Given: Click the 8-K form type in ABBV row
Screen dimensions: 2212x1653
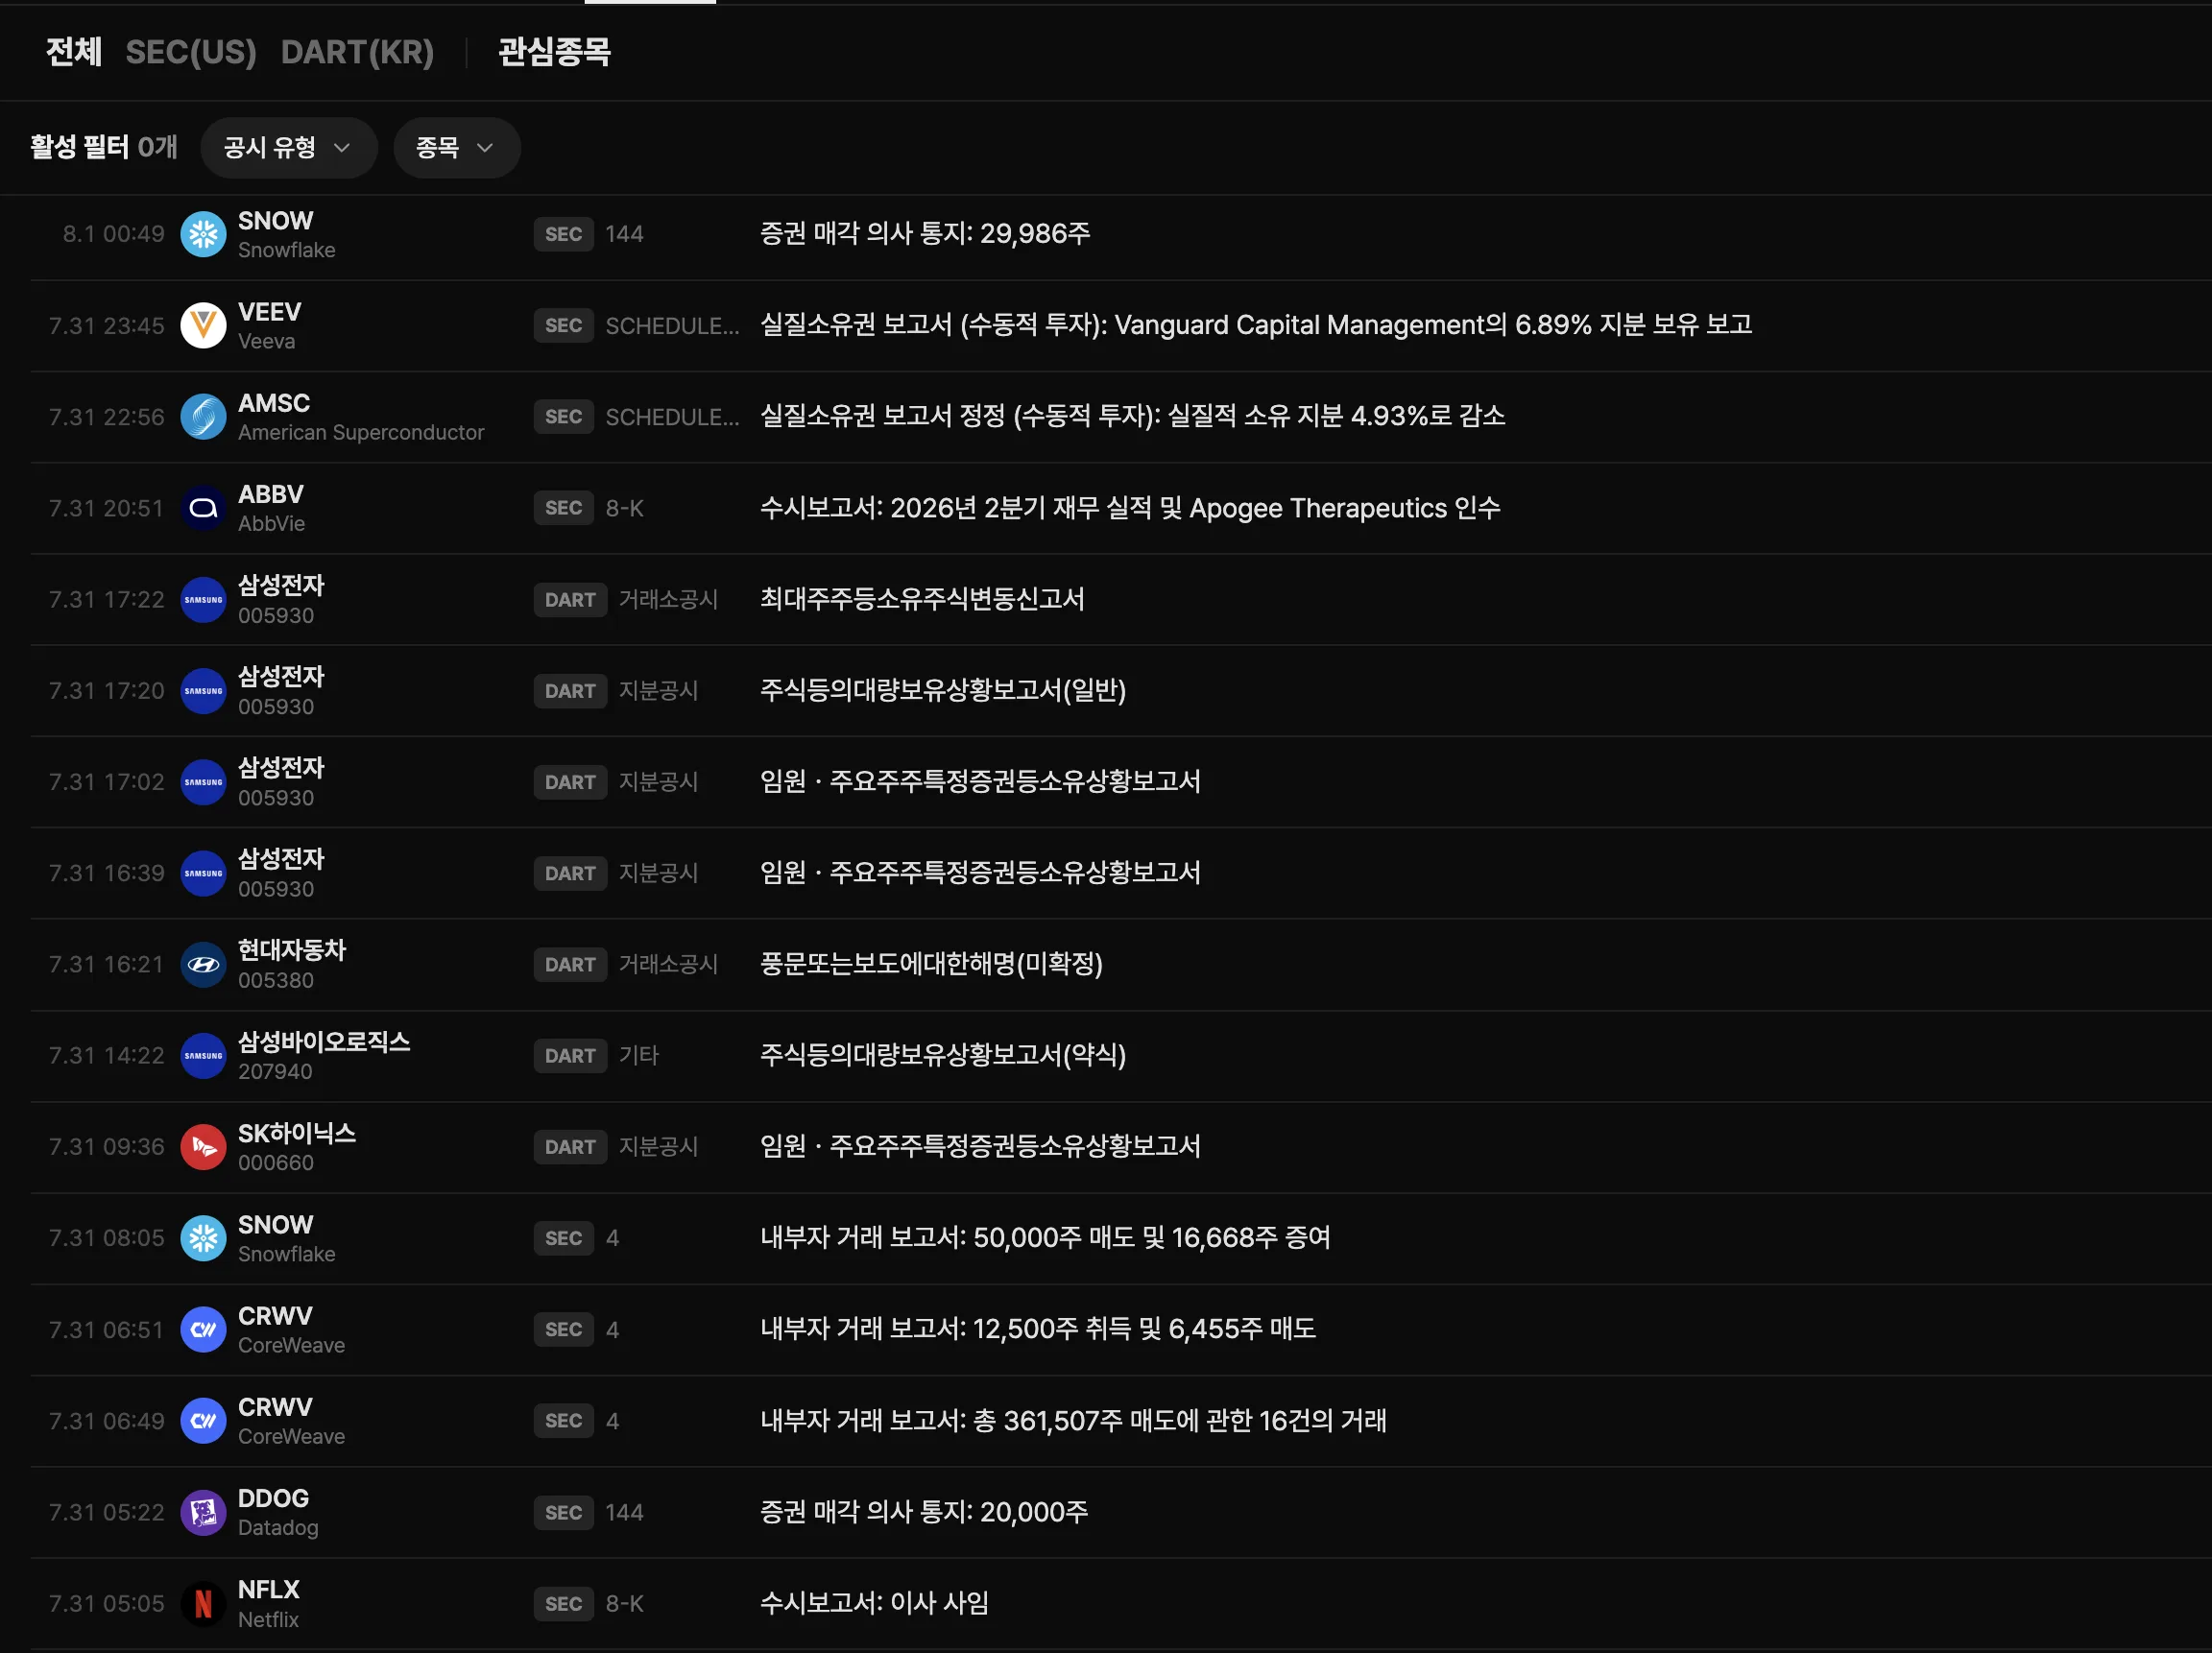Looking at the screenshot, I should click(624, 508).
